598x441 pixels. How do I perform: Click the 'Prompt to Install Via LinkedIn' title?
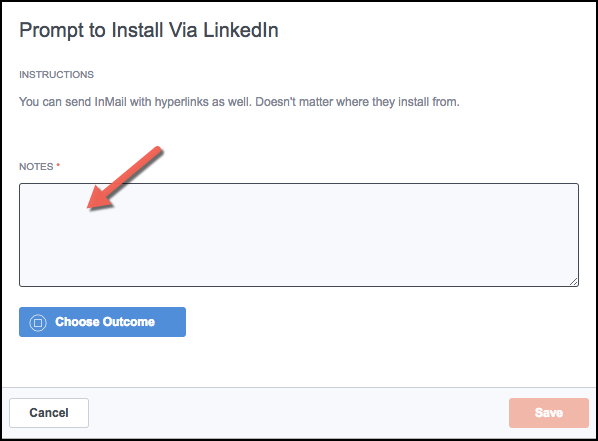click(149, 31)
